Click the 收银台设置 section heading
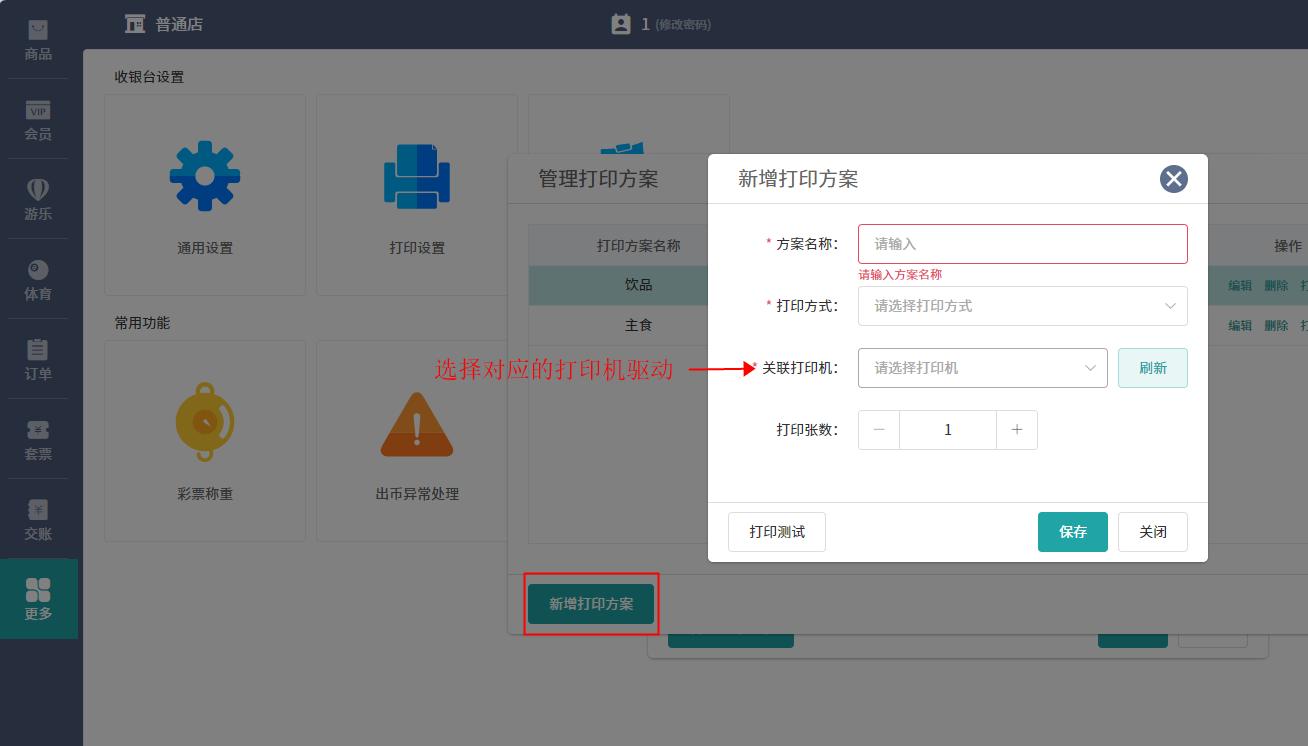Screen dimensions: 1308x746 coord(149,77)
